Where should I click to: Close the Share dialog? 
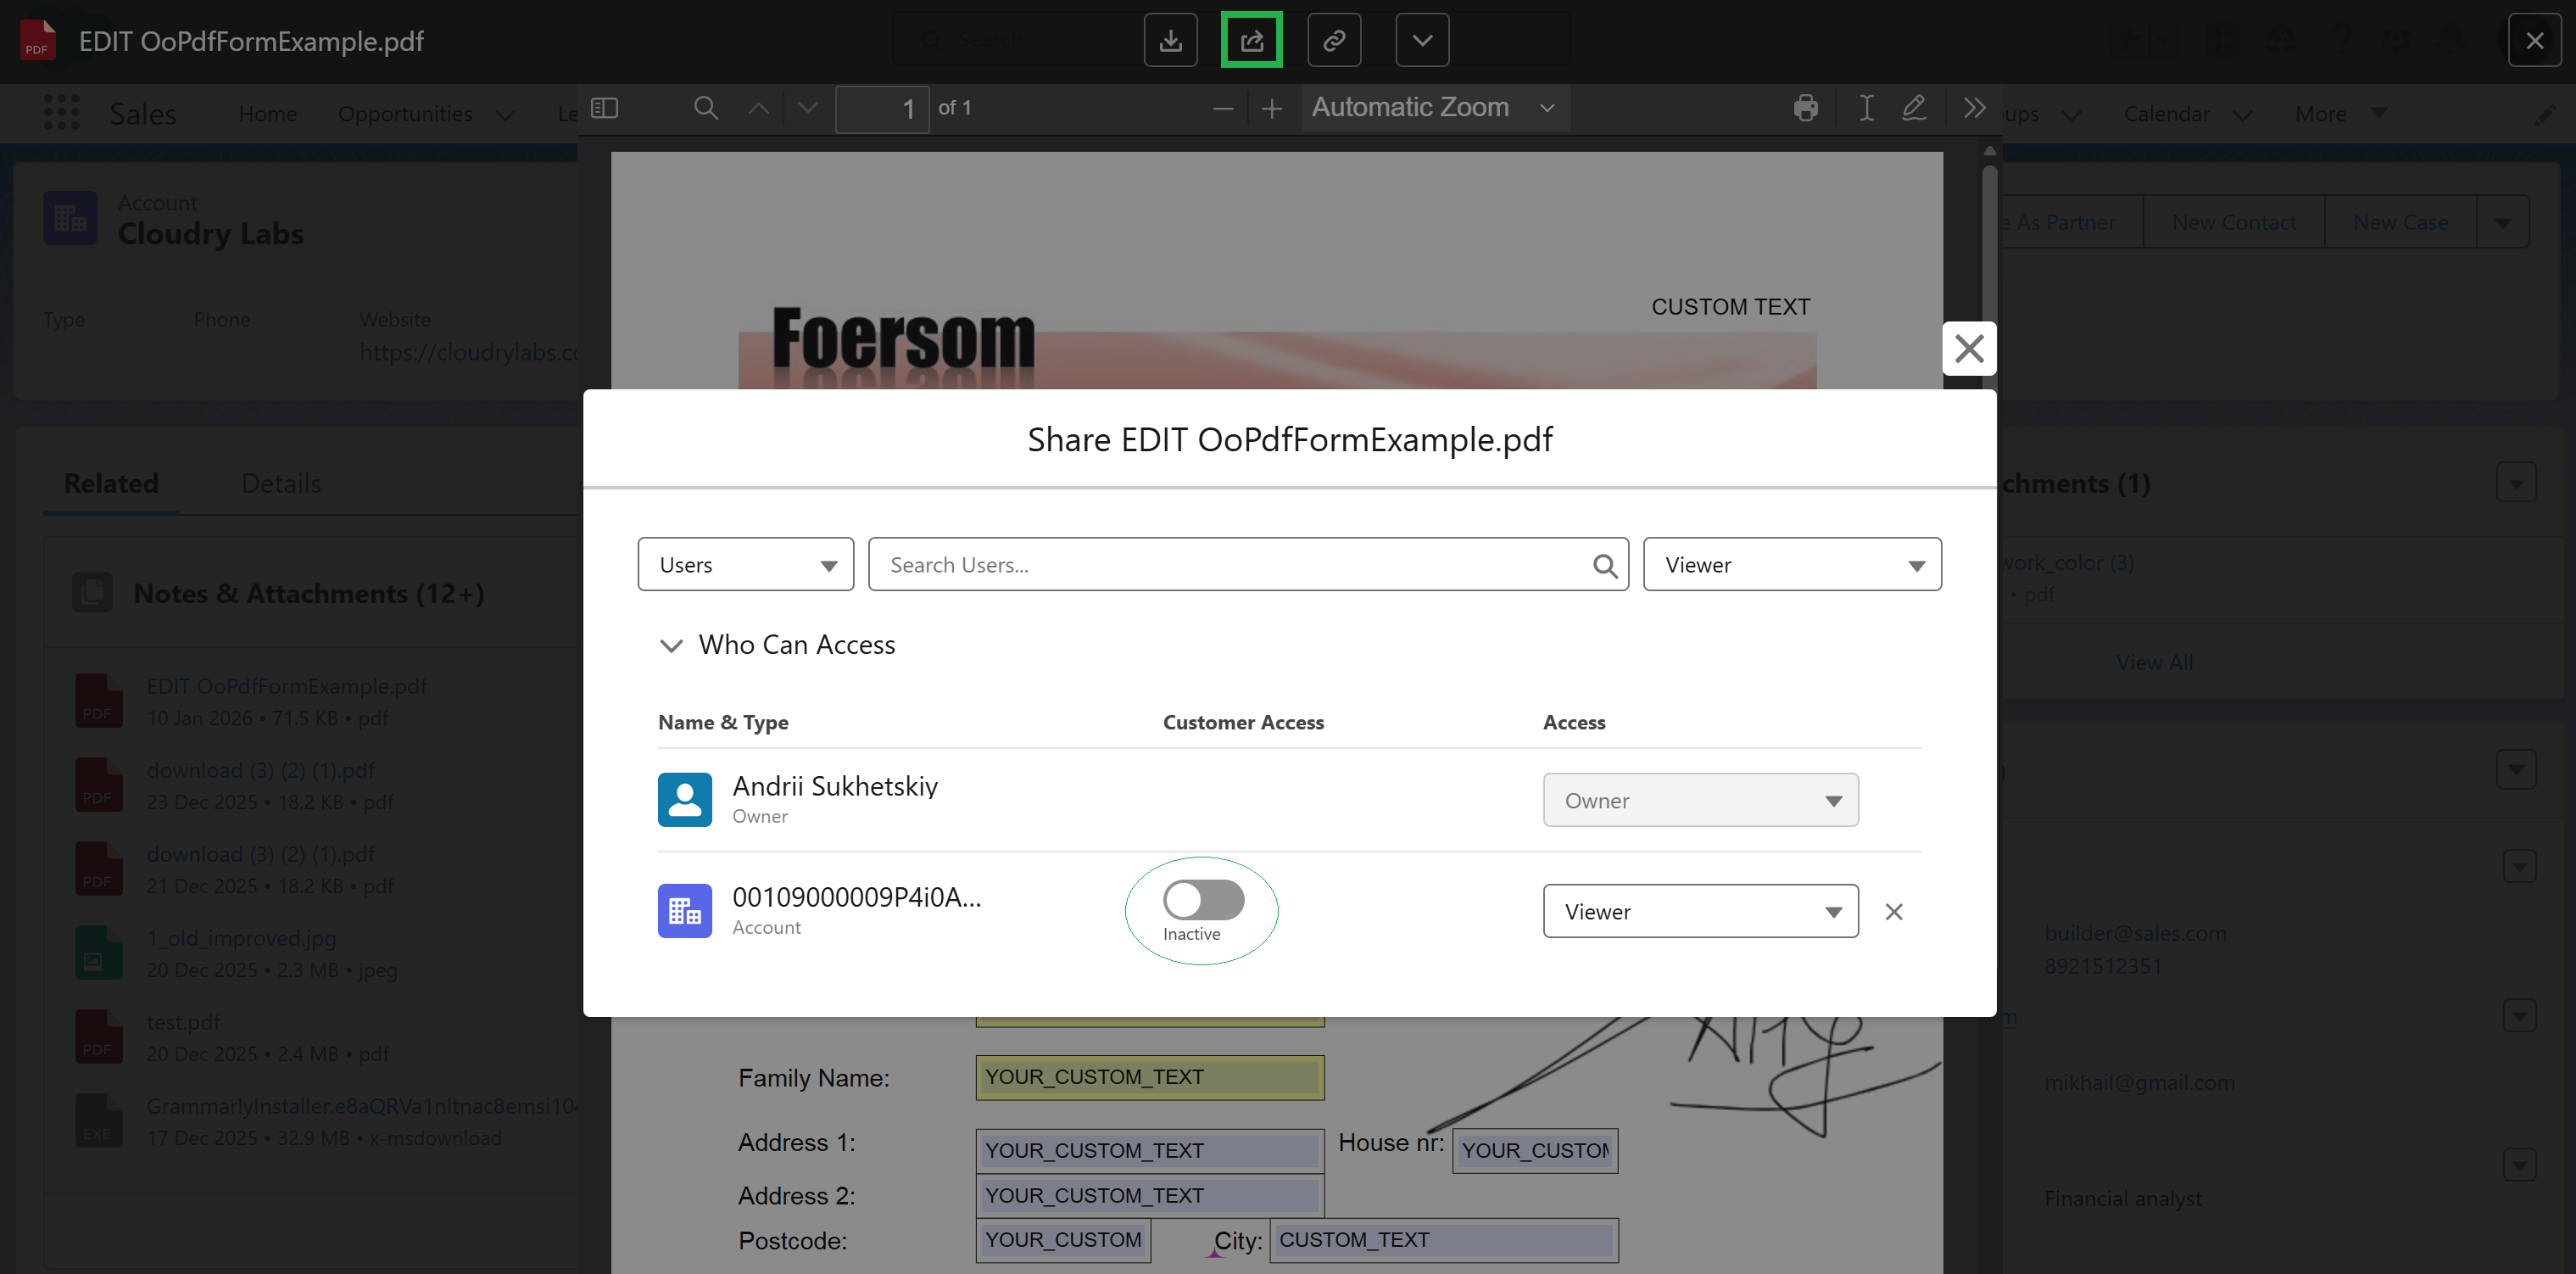coord(1968,349)
